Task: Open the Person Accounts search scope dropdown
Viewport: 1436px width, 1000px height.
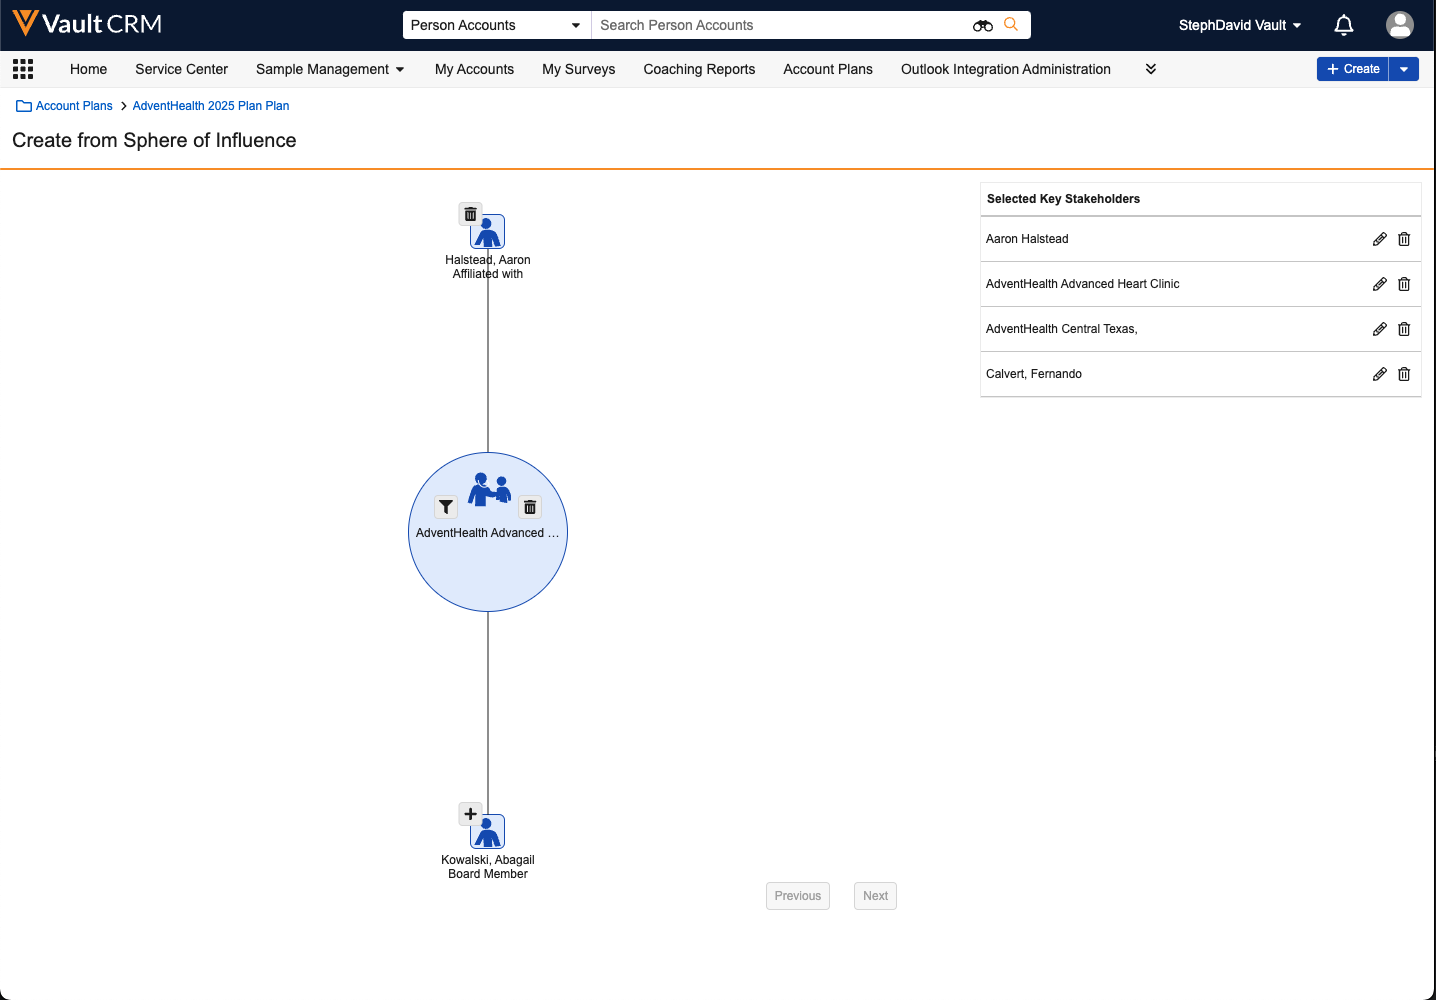Action: point(495,25)
